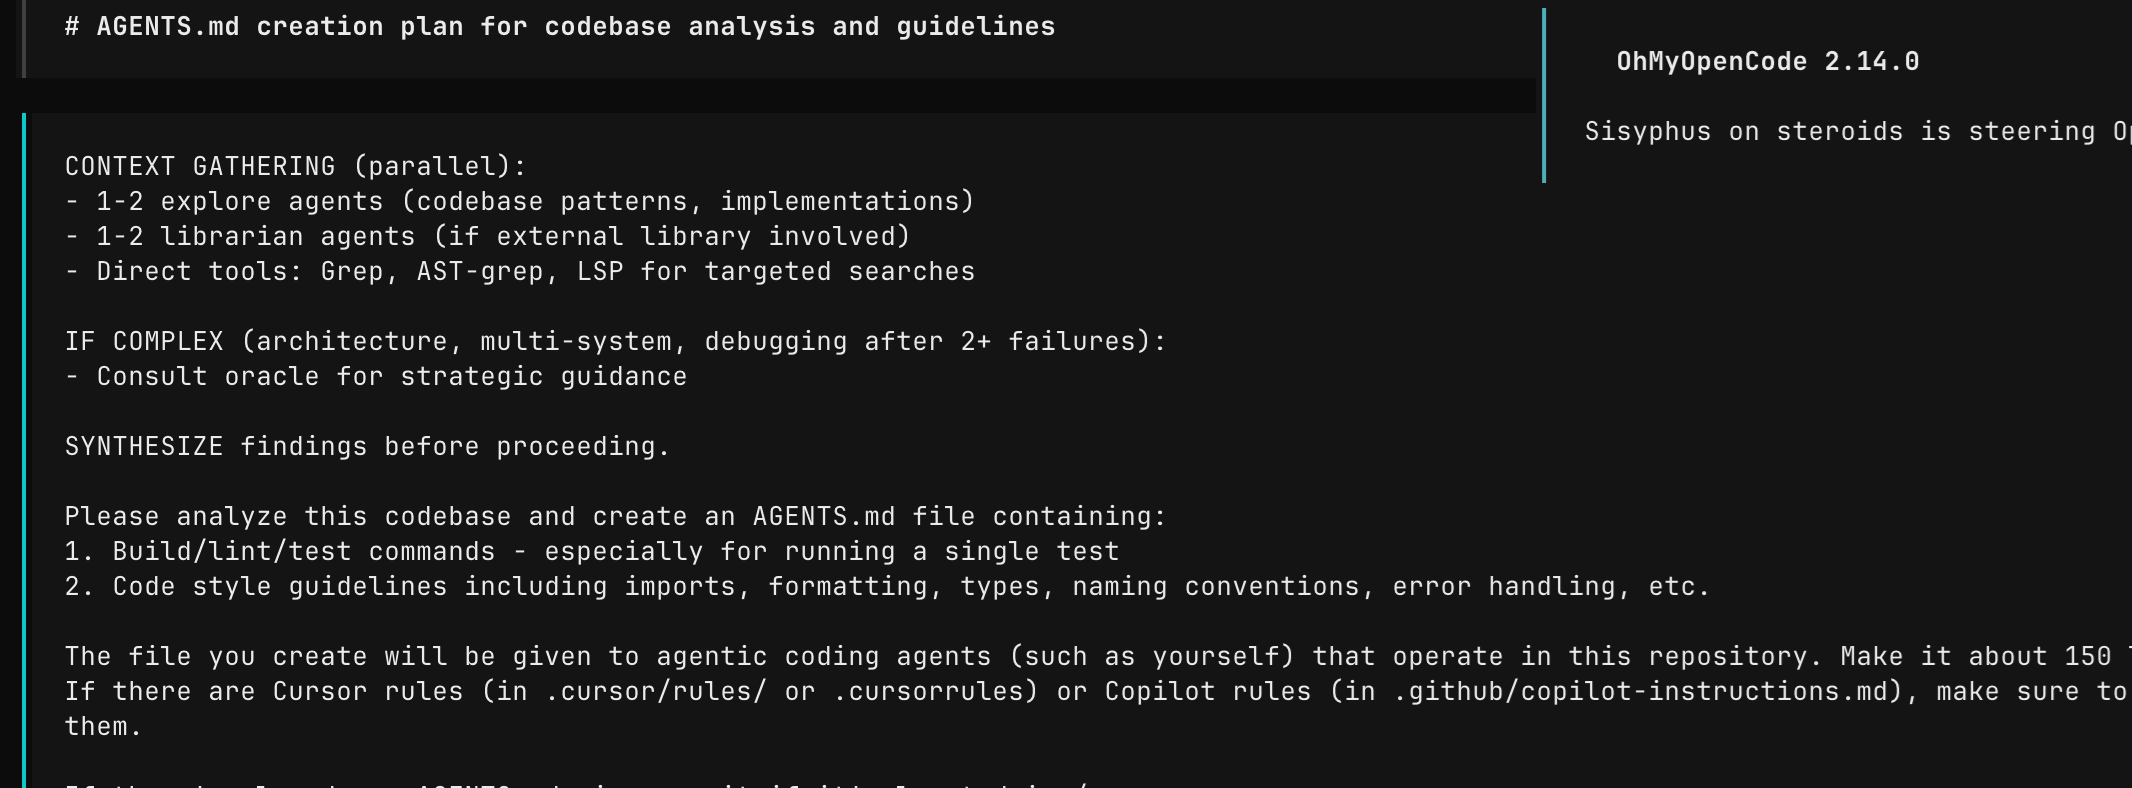Click the SYNTHESIZE findings before proceeding line
Image resolution: width=2132 pixels, height=788 pixels.
click(x=367, y=446)
